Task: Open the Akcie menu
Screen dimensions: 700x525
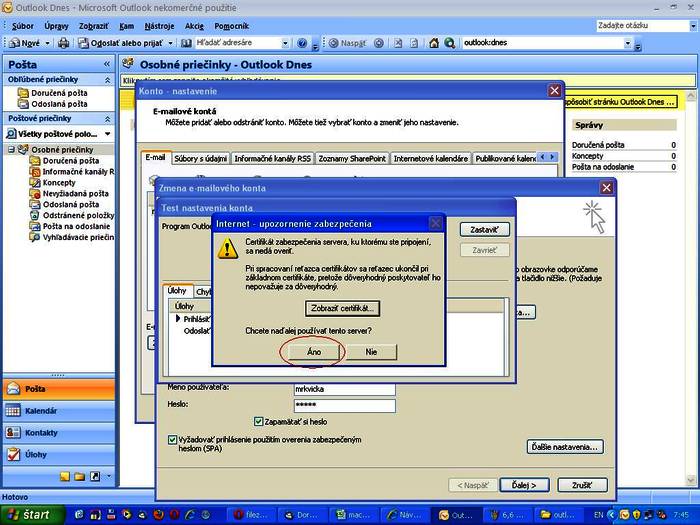Action: coord(194,26)
